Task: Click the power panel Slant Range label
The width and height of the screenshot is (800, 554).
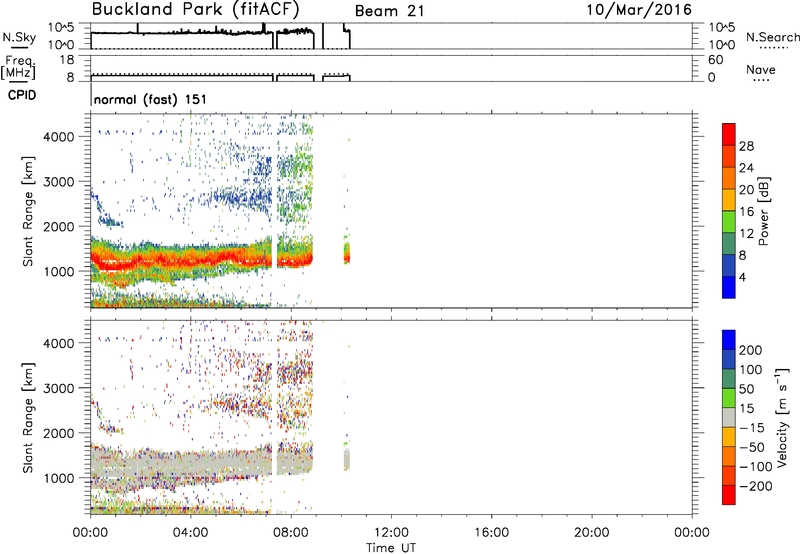Action: coord(28,211)
